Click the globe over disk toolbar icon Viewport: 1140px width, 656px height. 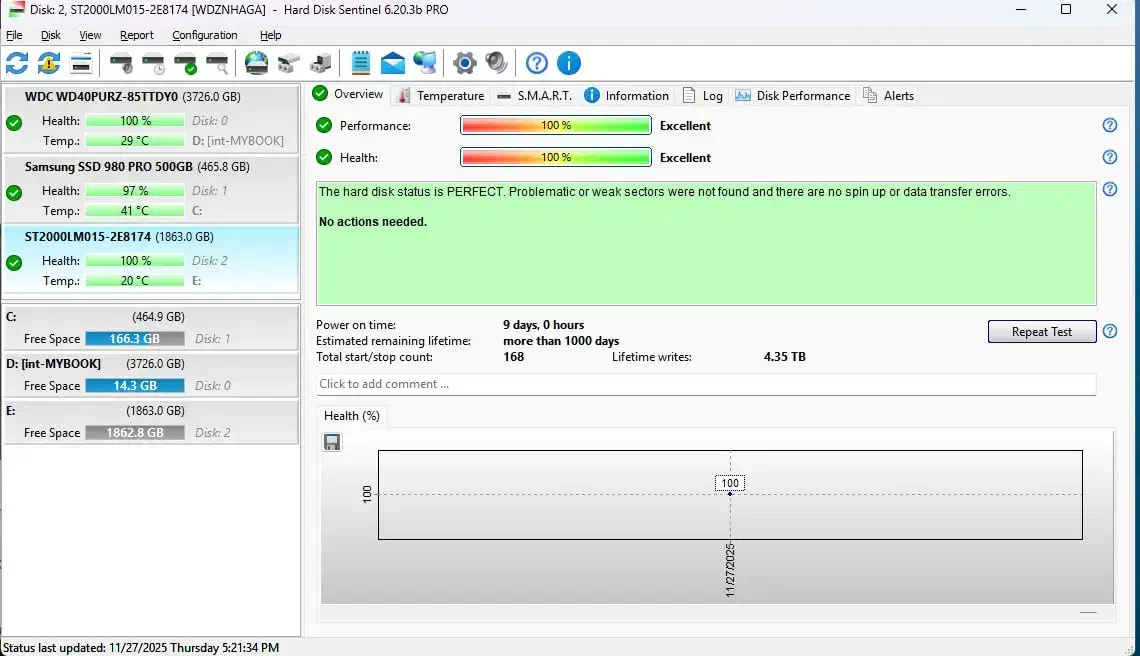click(x=257, y=64)
